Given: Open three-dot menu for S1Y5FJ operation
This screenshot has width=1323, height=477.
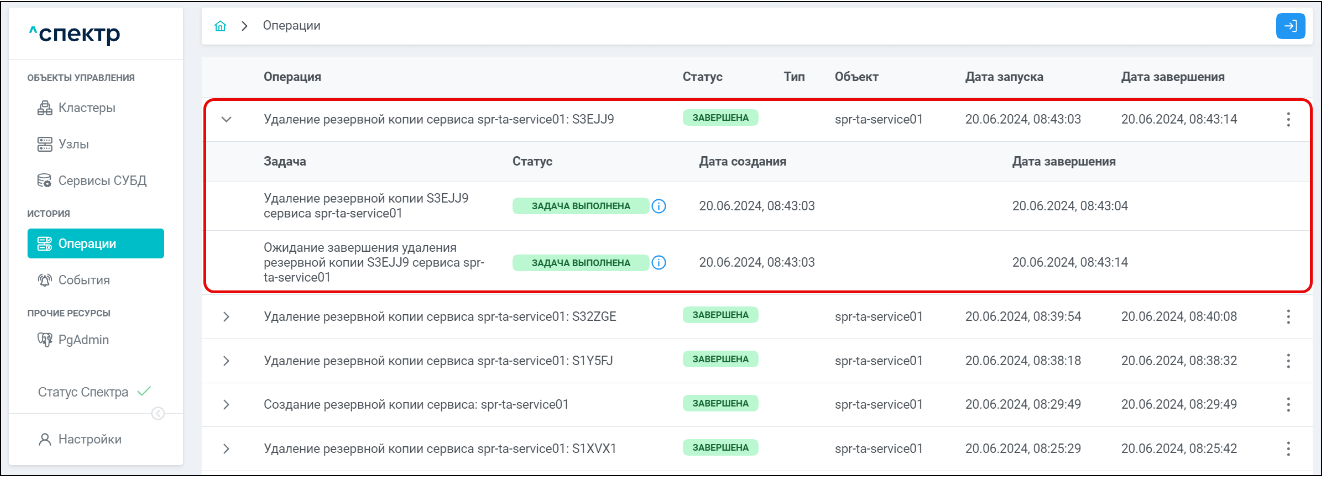Looking at the screenshot, I should point(1288,361).
